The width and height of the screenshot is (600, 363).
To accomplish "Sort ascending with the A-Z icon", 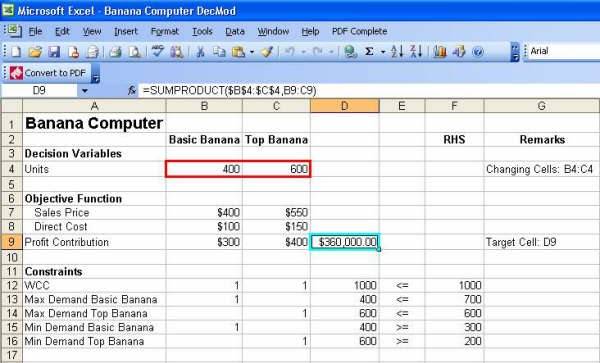I will (397, 51).
